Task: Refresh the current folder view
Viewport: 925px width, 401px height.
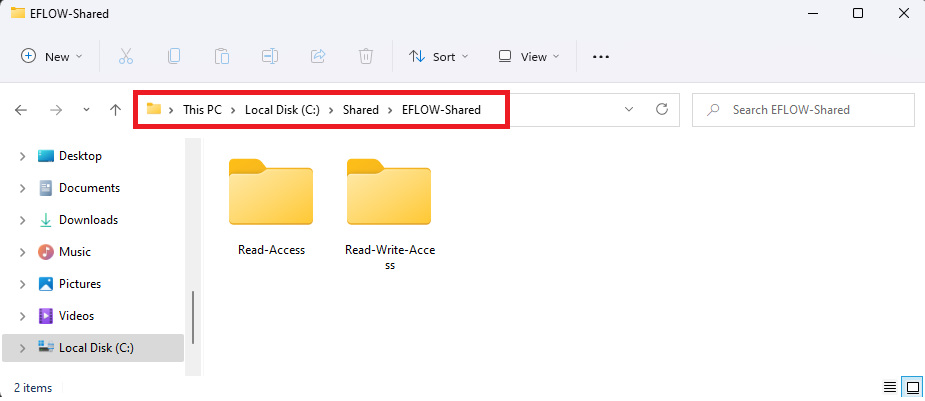Action: coord(662,109)
